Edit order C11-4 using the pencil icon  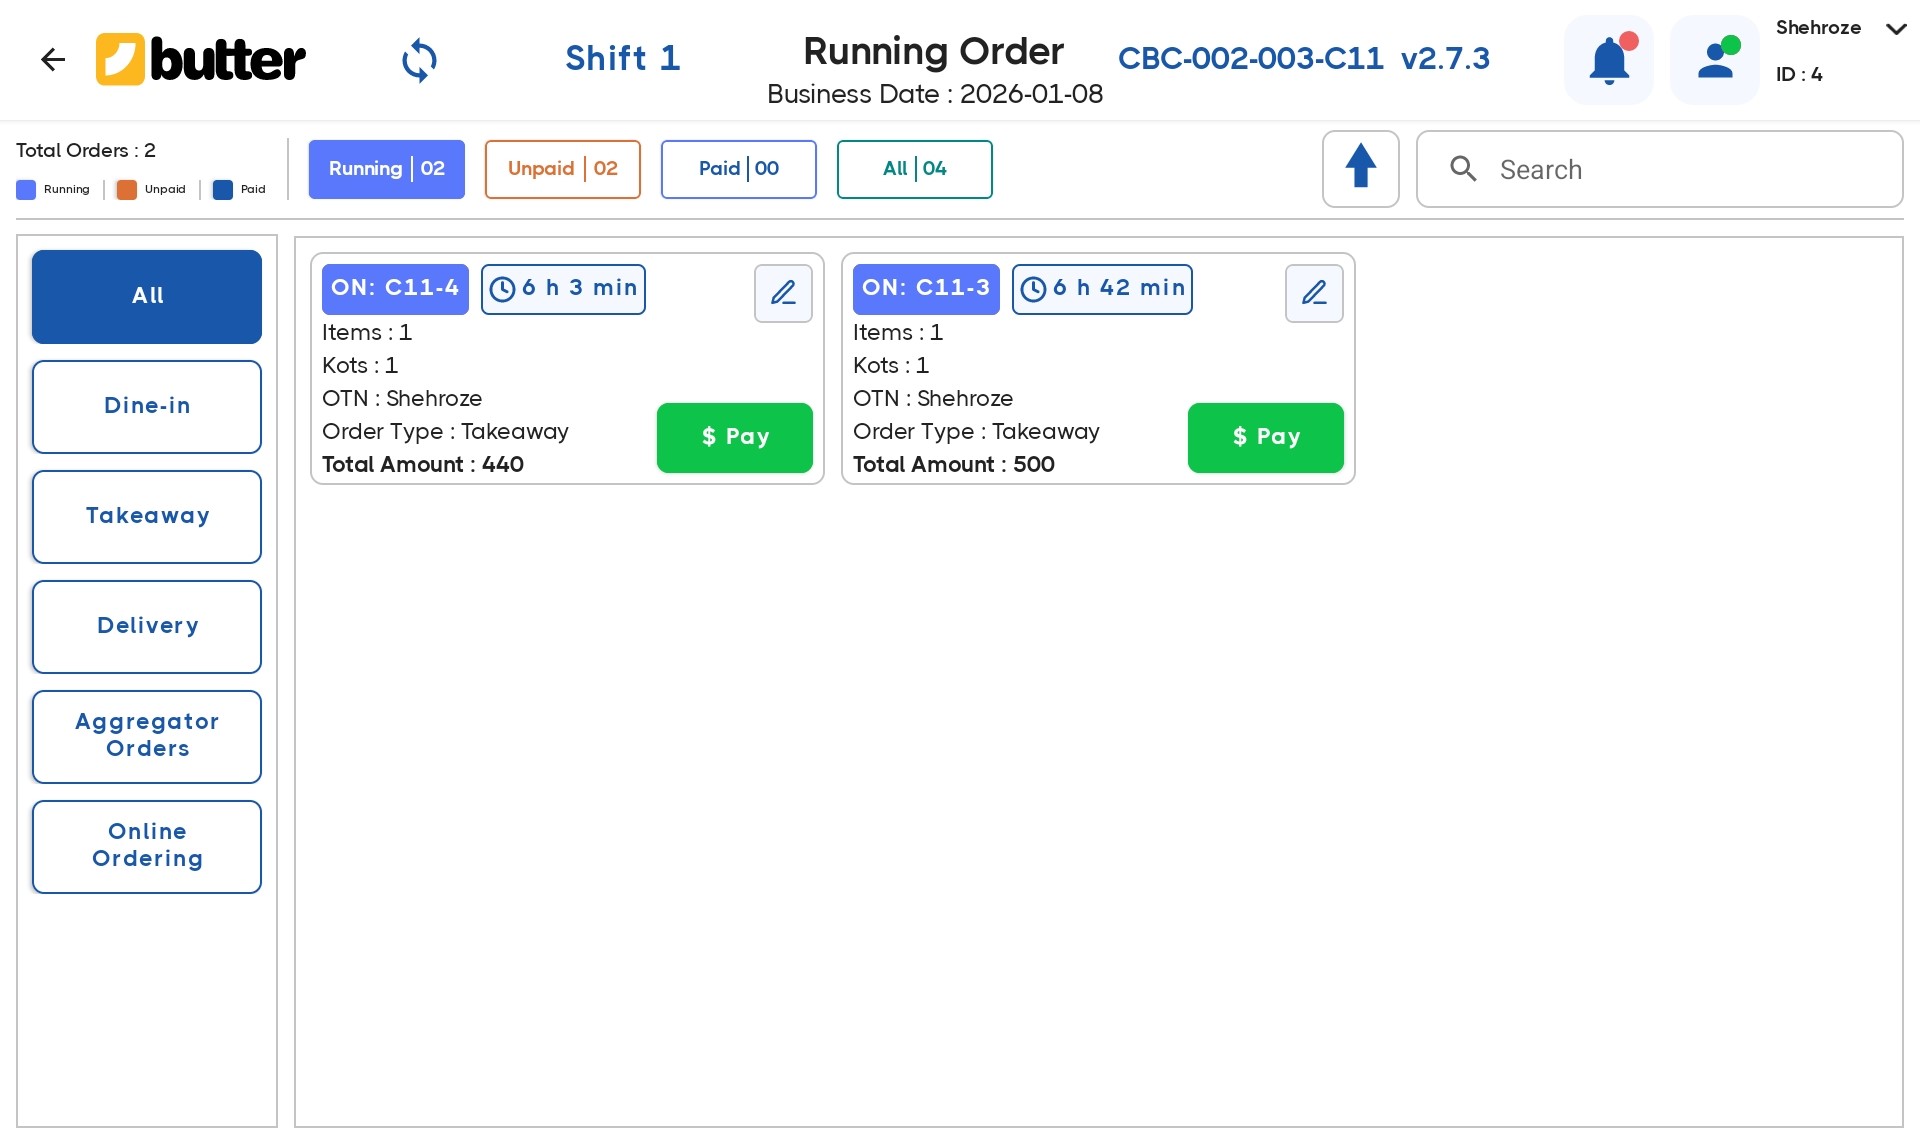click(783, 293)
